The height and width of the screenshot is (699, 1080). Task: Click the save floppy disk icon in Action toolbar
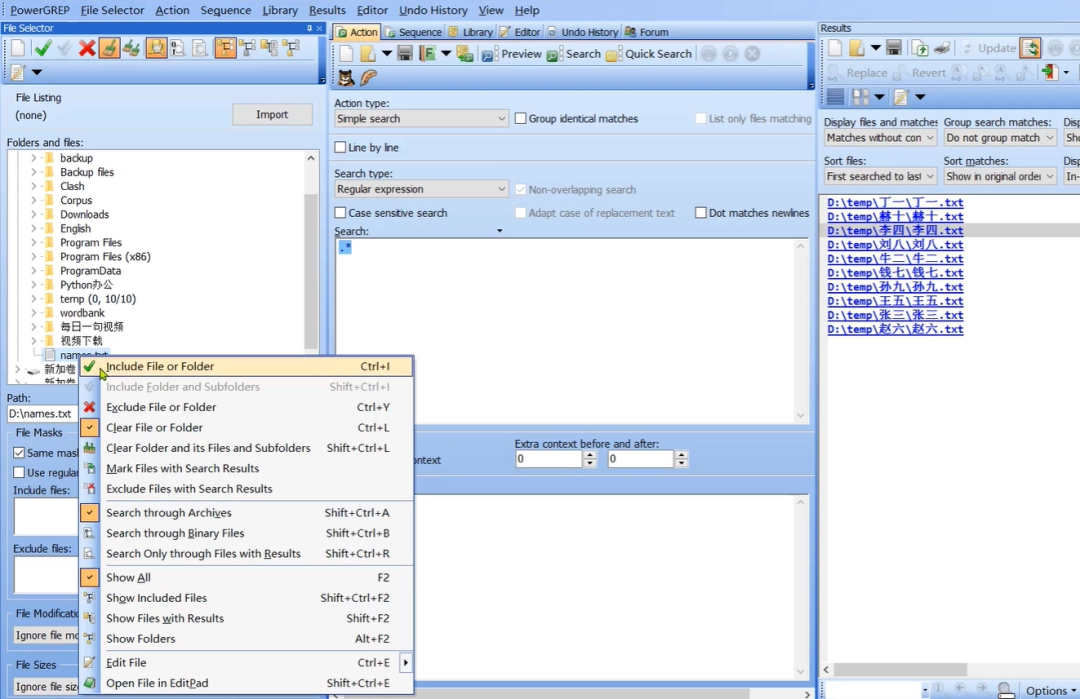(405, 54)
